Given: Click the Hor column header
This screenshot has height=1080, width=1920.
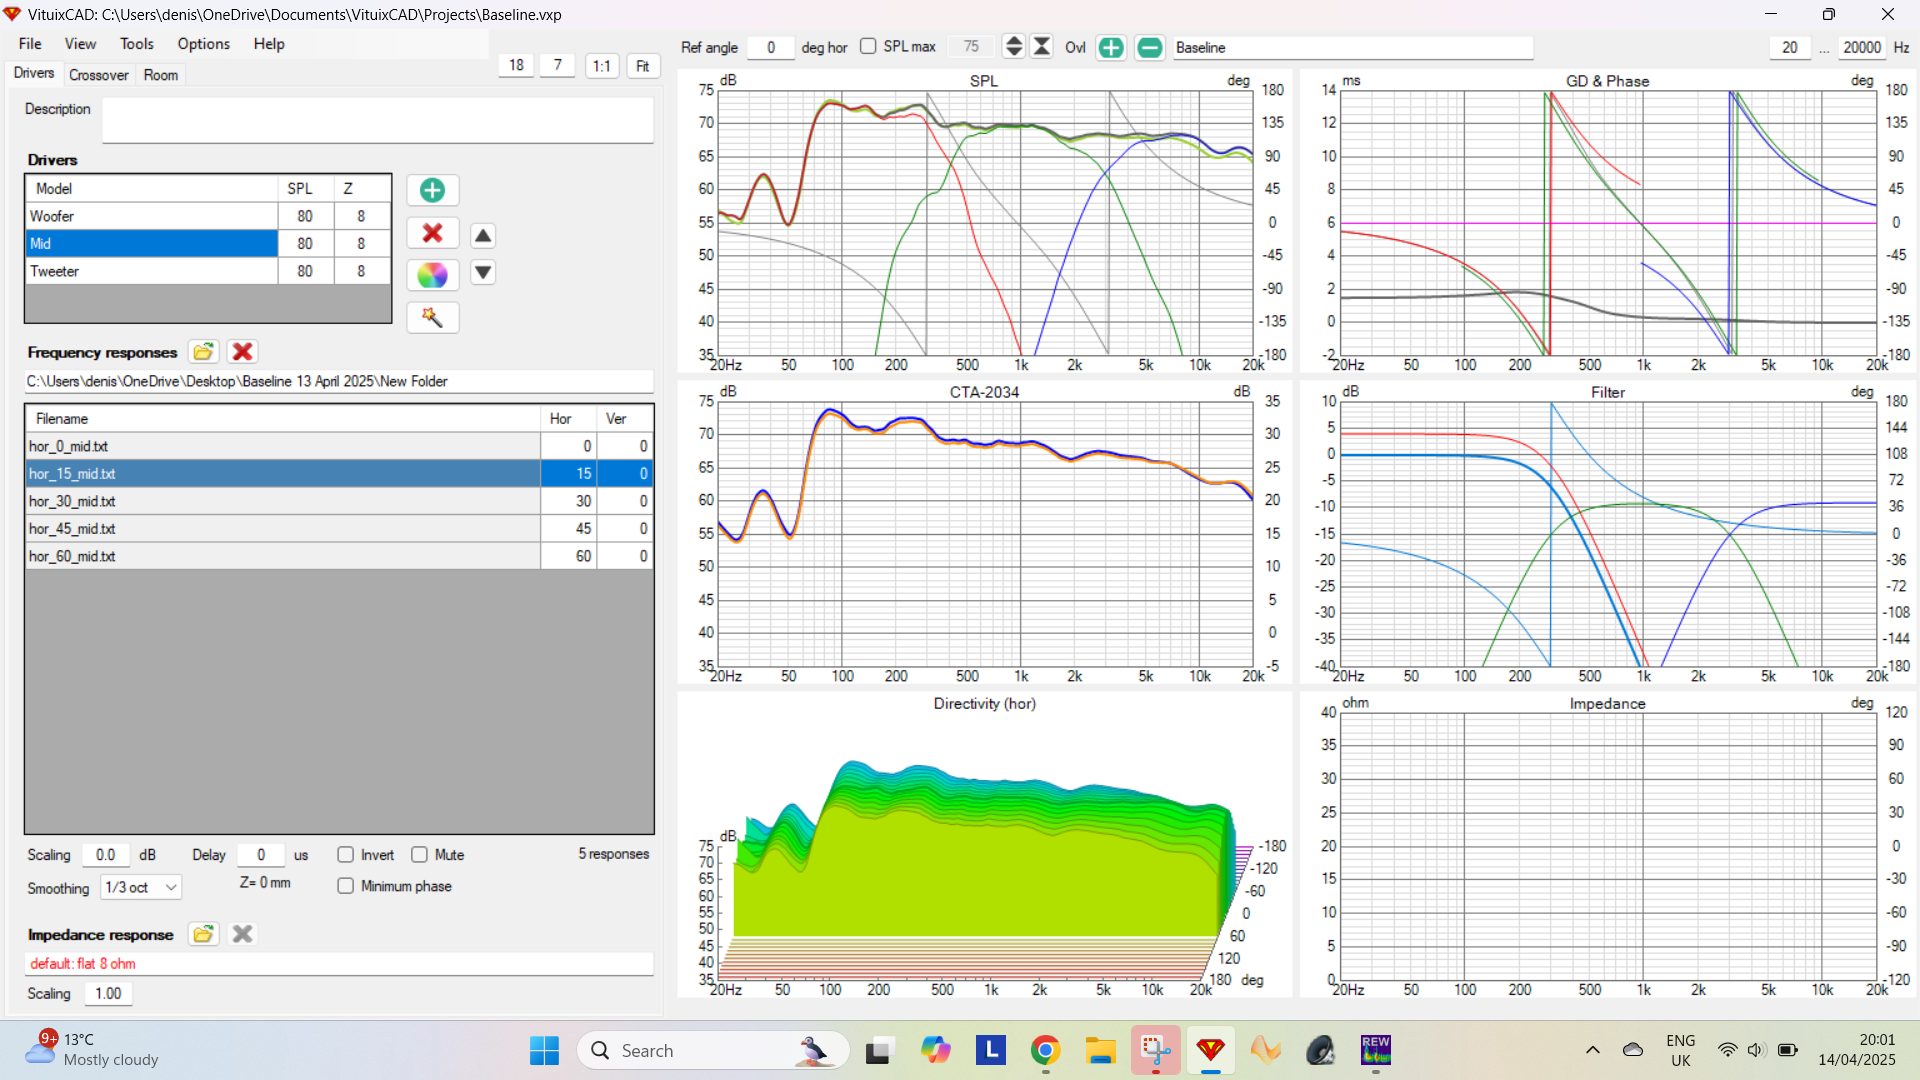Looking at the screenshot, I should tap(568, 418).
